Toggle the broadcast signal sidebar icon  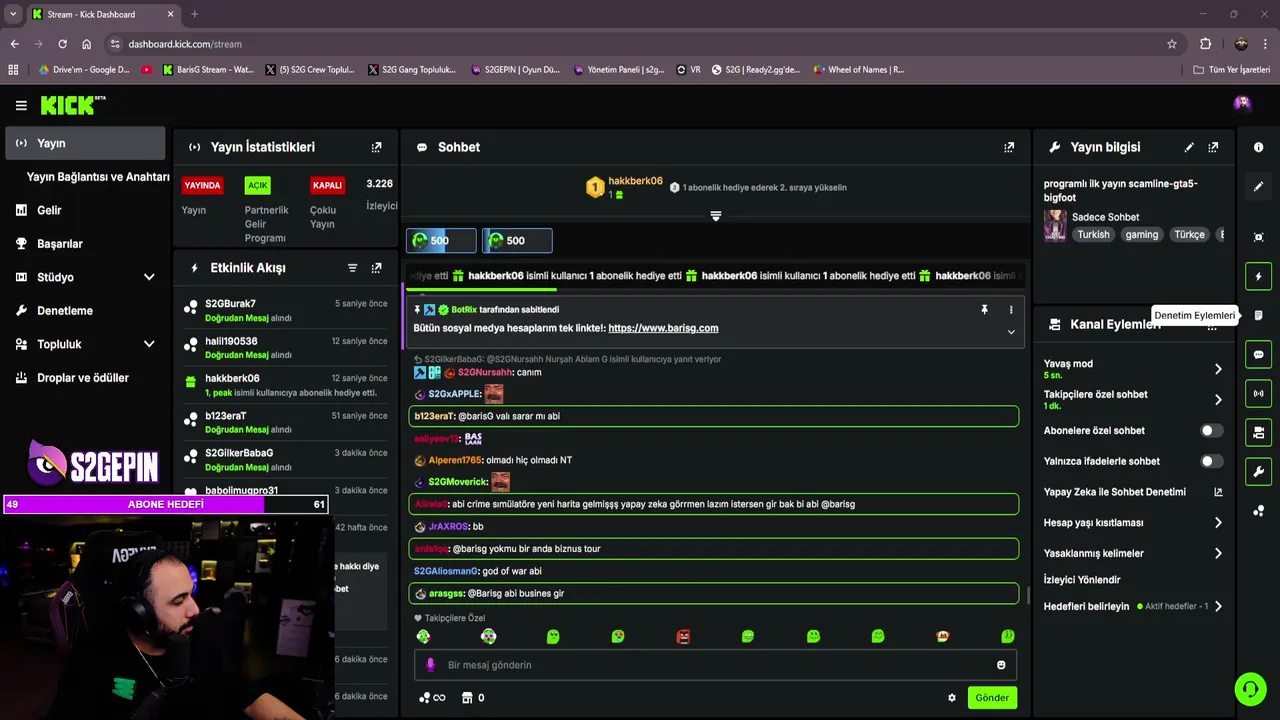[x=1258, y=393]
